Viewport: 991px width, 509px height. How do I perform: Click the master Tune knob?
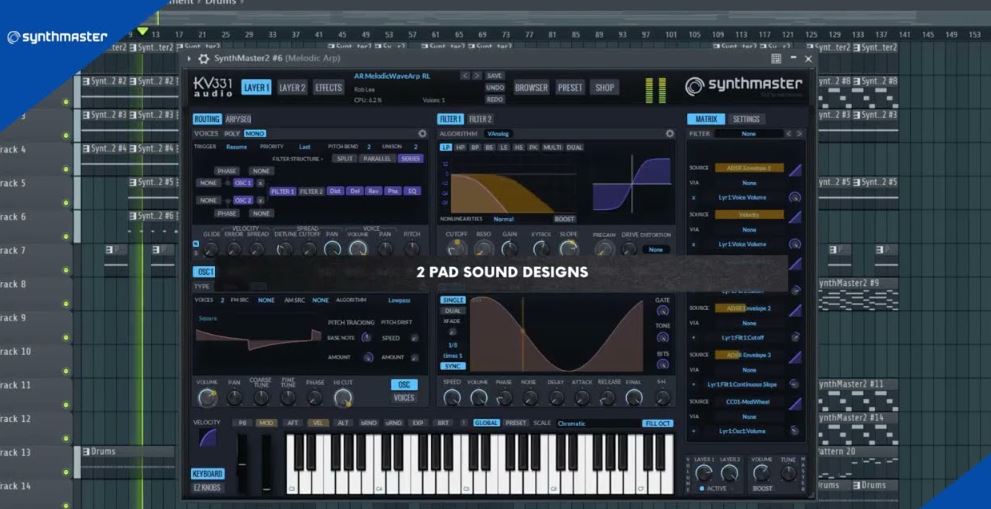788,473
